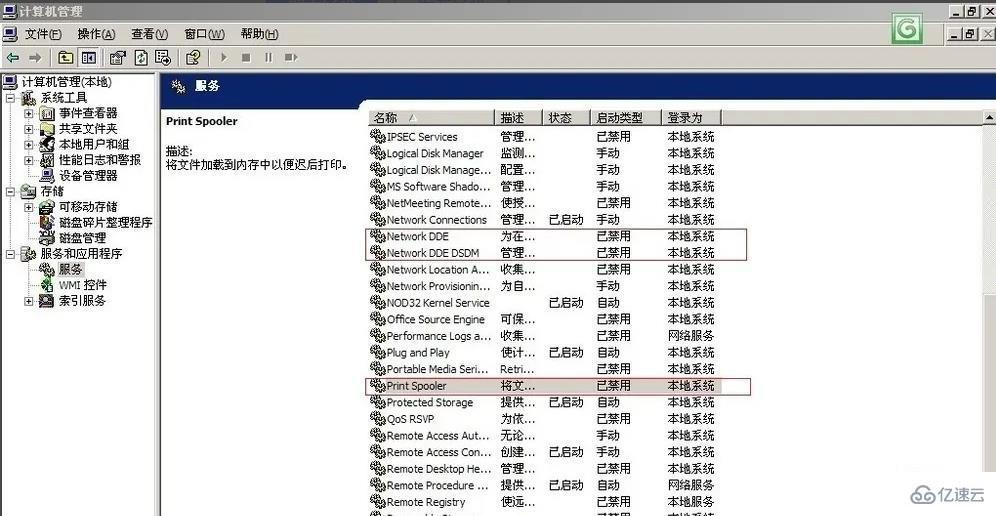Click the 索引服务 icon in tree
Viewport: 996px width, 516px height.
(x=47, y=301)
